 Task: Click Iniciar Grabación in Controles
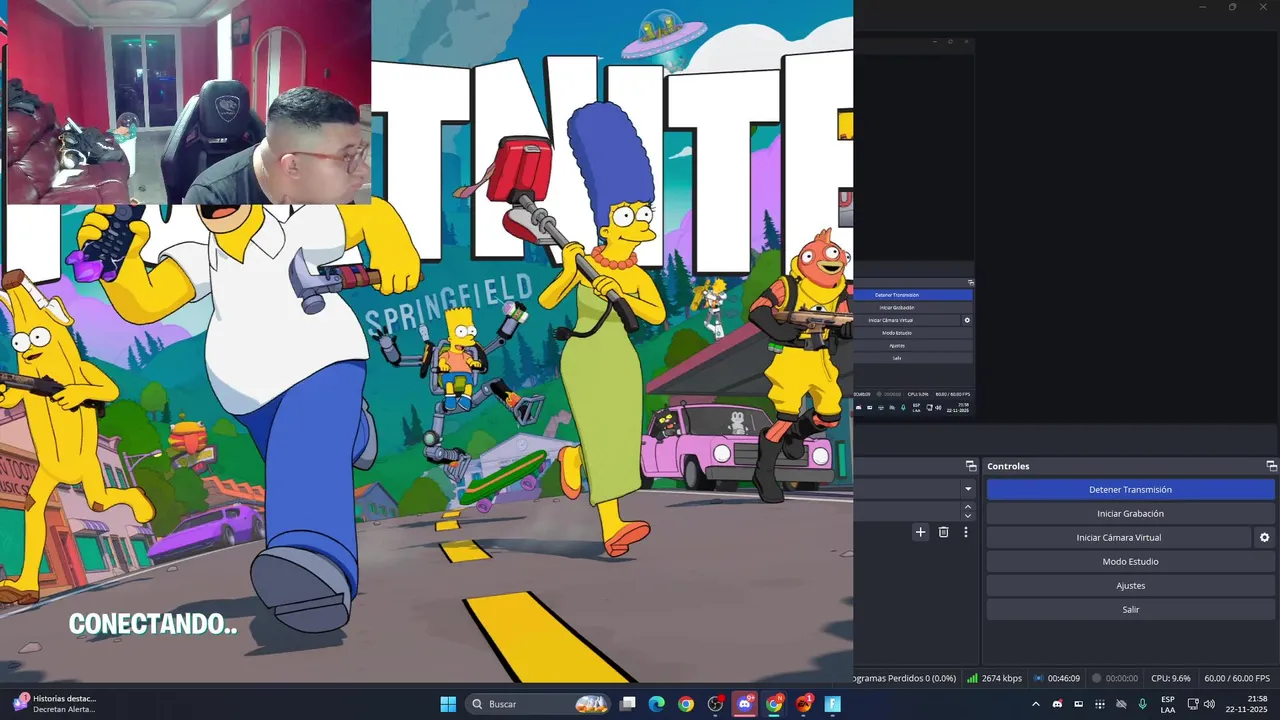(x=1130, y=514)
